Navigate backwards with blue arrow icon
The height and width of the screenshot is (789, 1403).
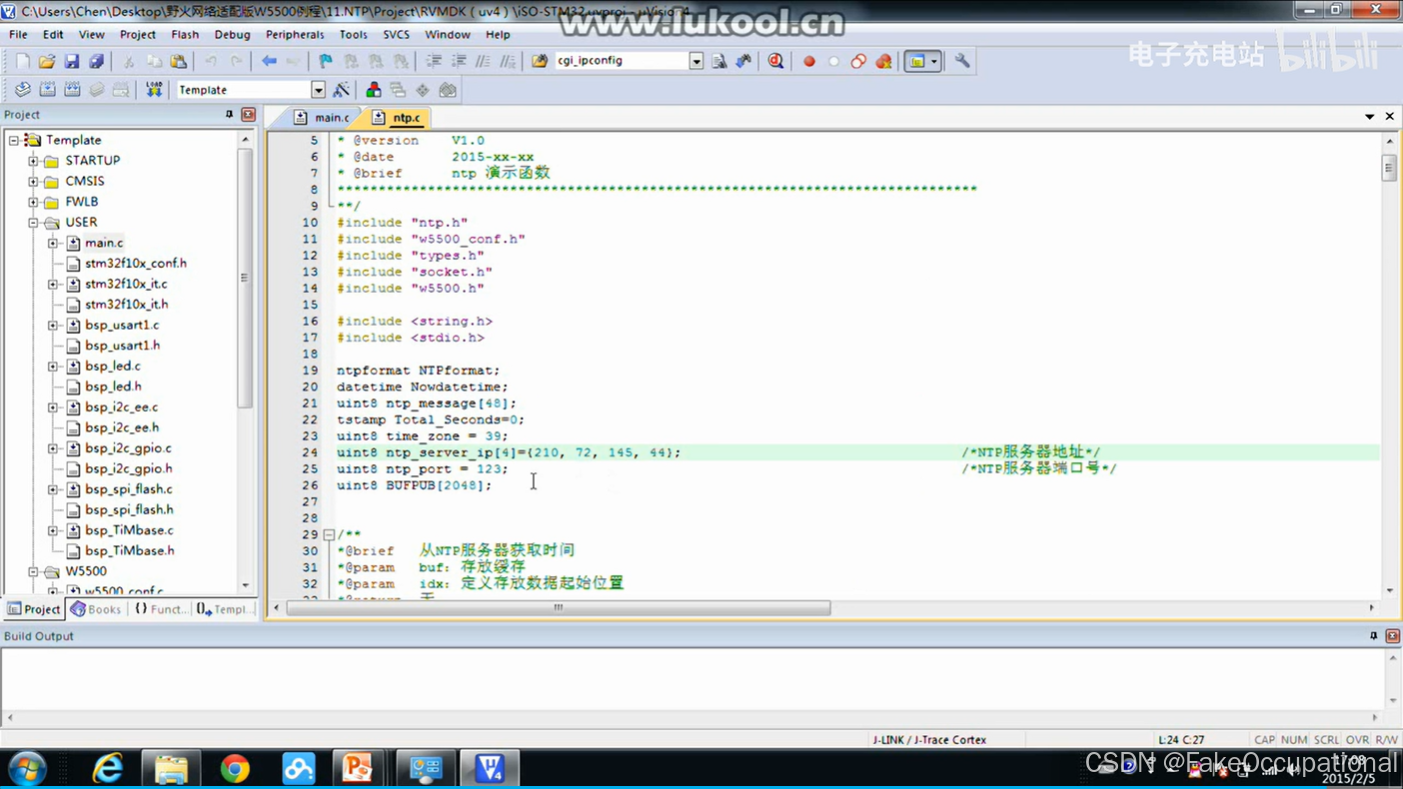point(269,61)
